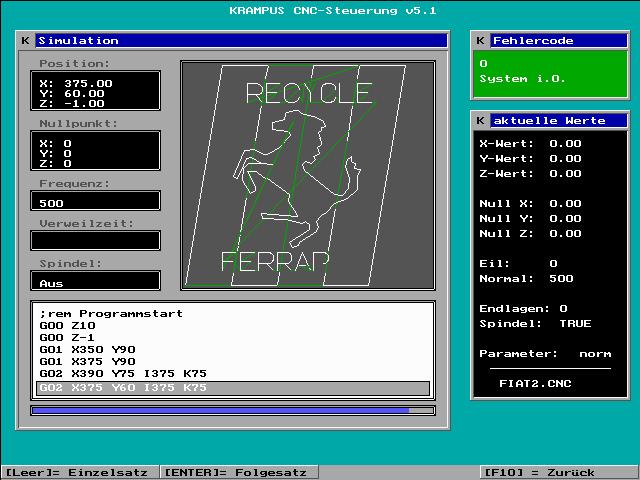640x480 pixels.
Task: Click the program progress bar
Action: [233, 411]
